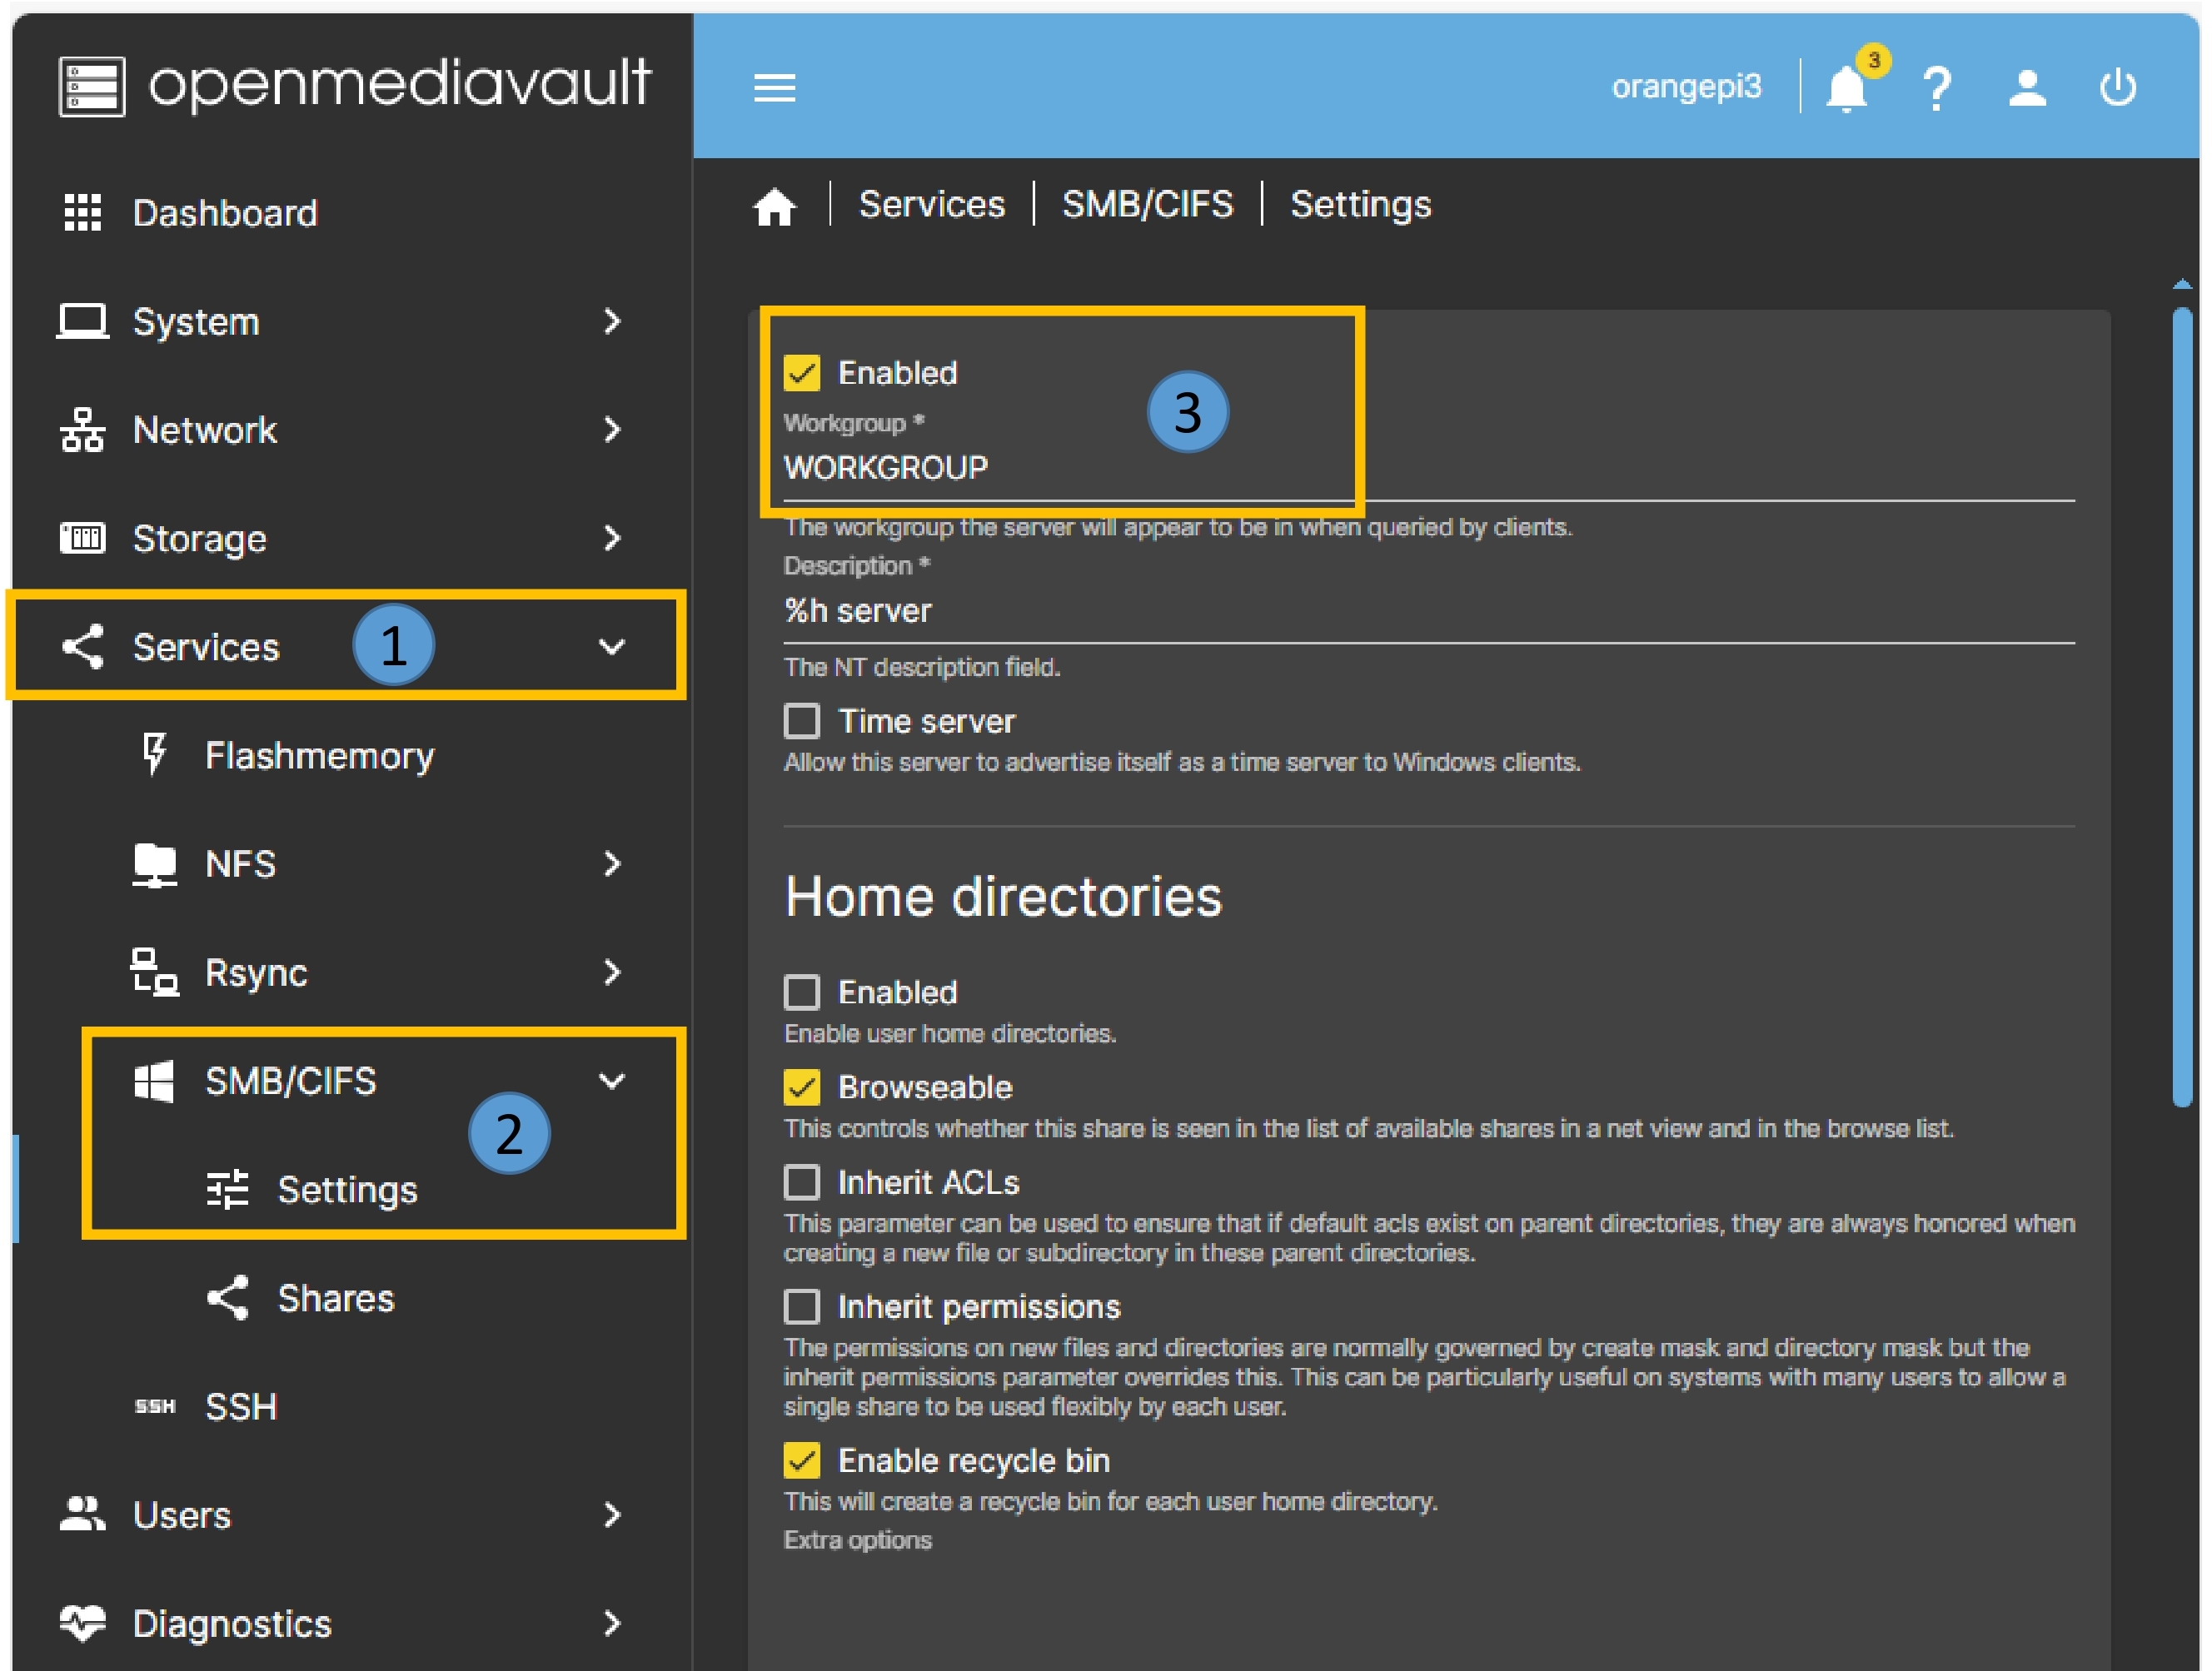2212x1671 pixels.
Task: Expand the Network menu chevron
Action: 612,430
